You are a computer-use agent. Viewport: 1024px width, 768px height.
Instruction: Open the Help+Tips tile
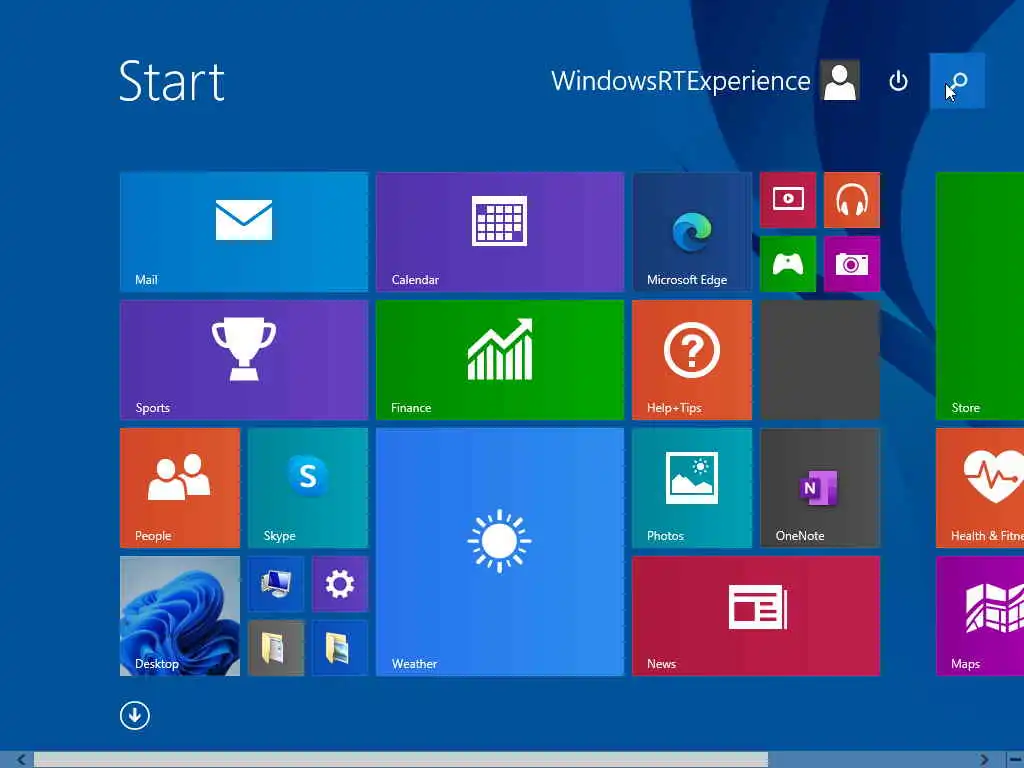point(692,360)
